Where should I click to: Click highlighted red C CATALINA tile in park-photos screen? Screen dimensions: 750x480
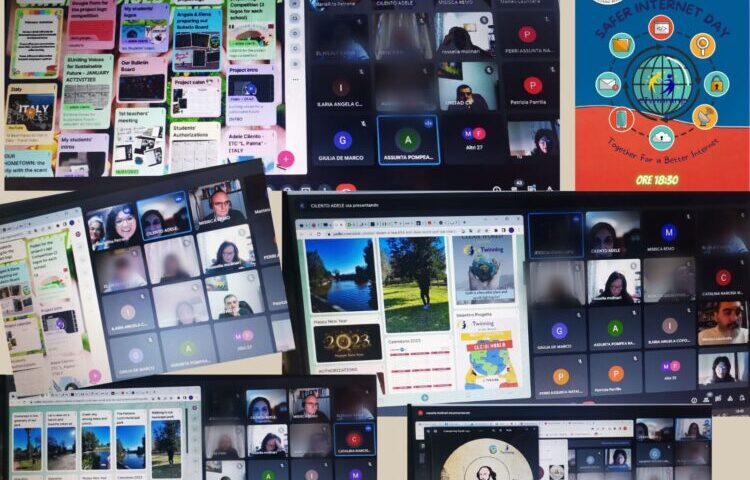[354, 438]
